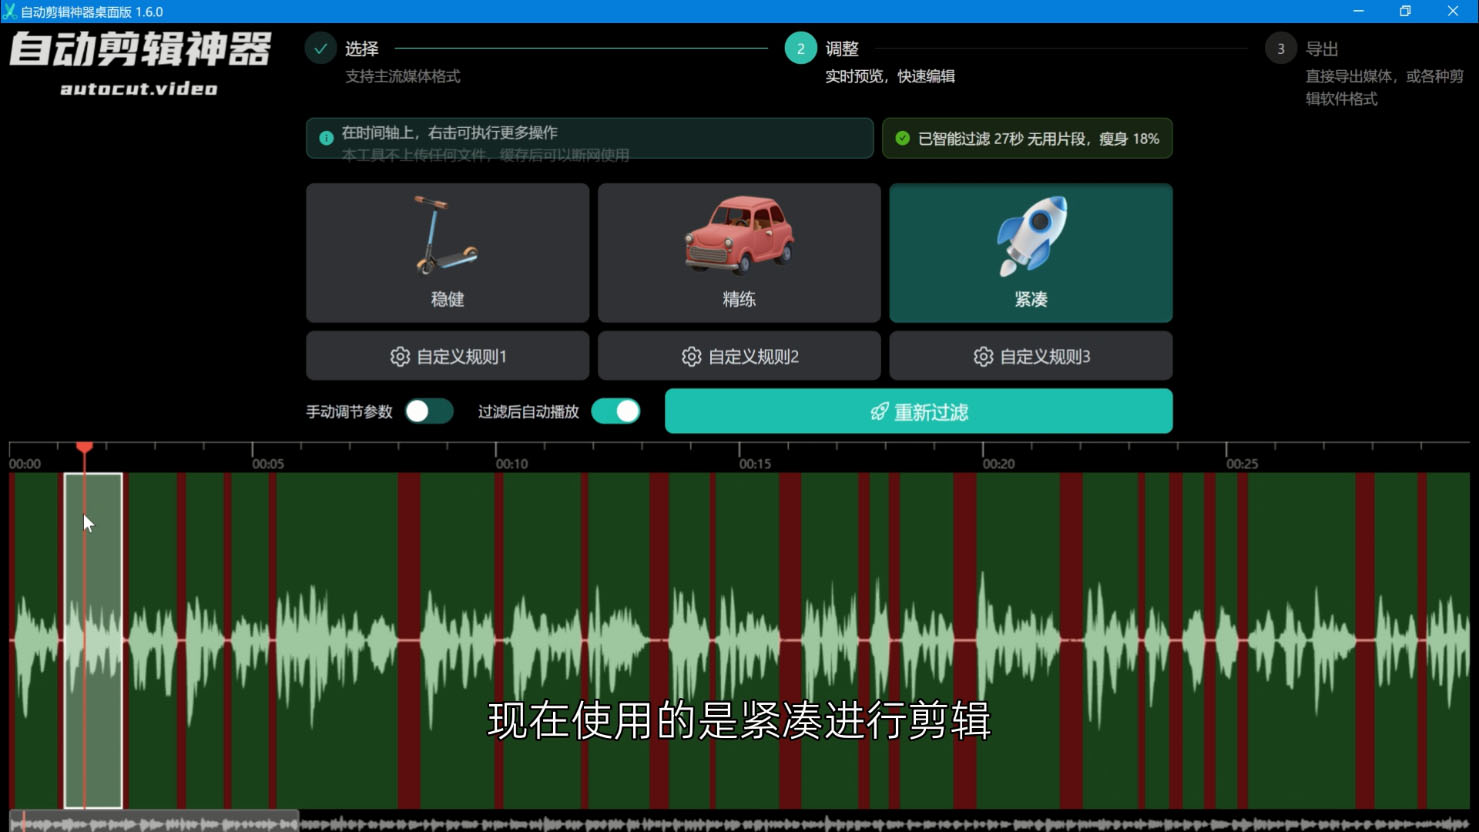Select the 紧凑 rocket editing mode
The height and width of the screenshot is (832, 1479).
click(1029, 251)
